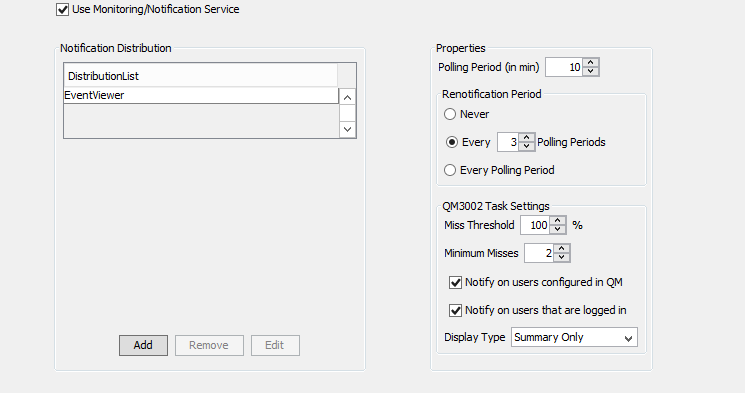The width and height of the screenshot is (745, 393).
Task: Decrease Miss Threshold with down arrow
Action: pyautogui.click(x=558, y=230)
